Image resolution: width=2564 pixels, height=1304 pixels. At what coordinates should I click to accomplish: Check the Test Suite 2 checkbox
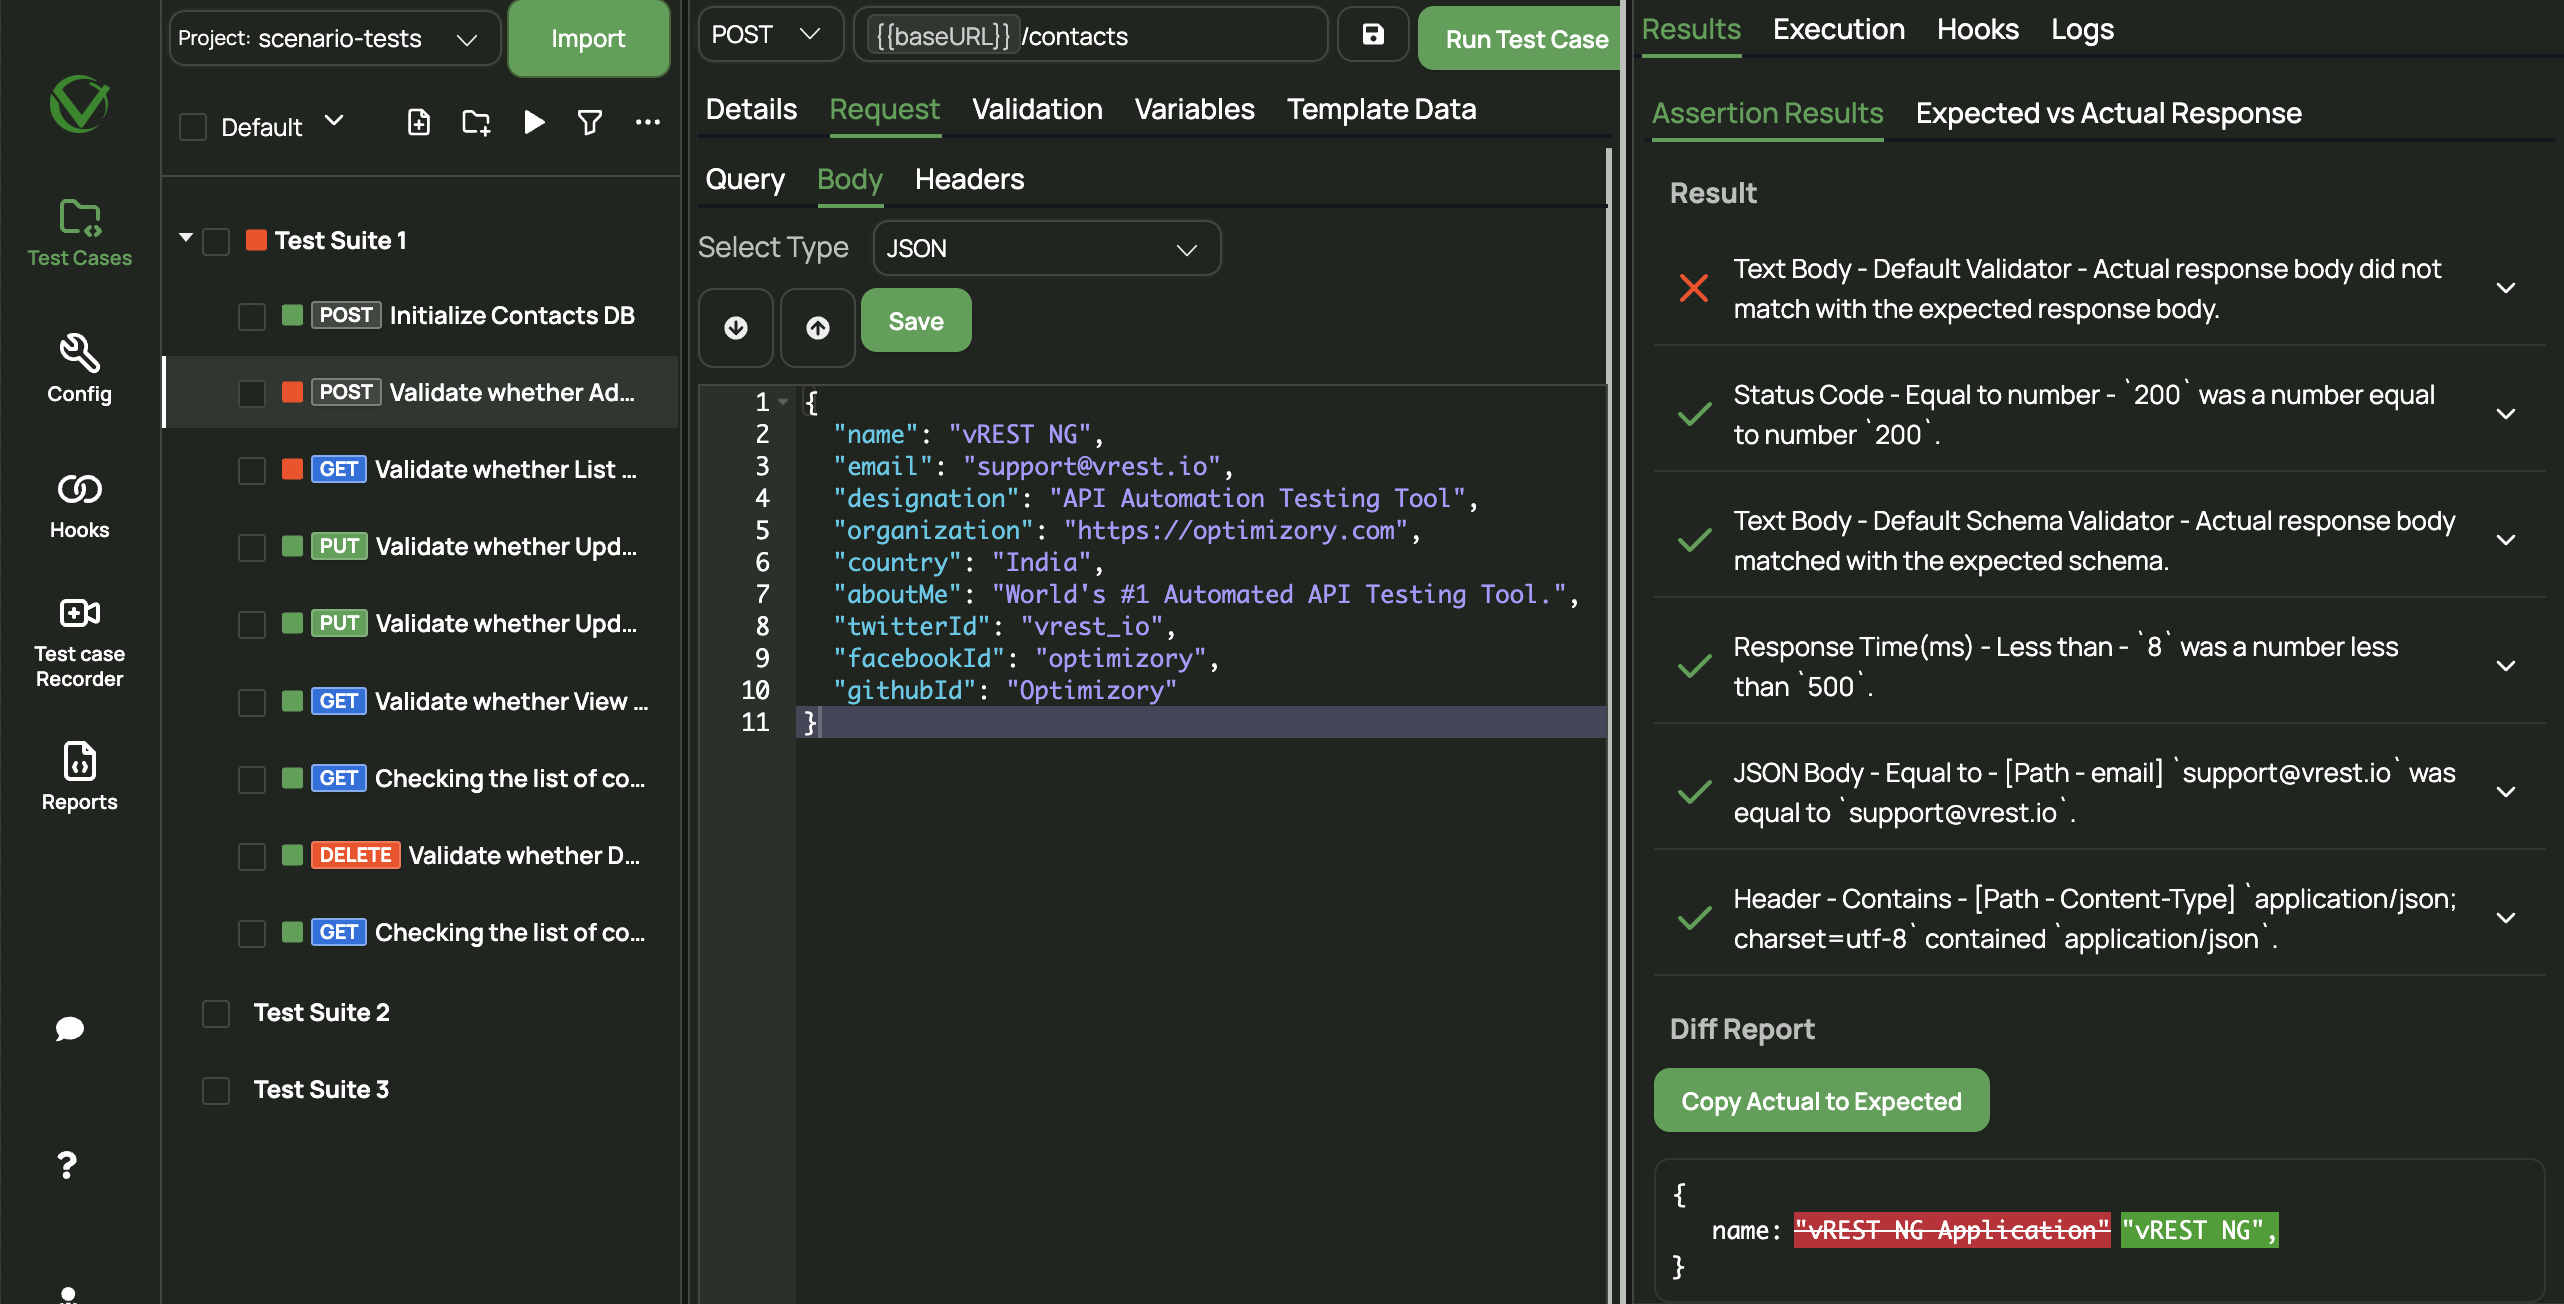[216, 1013]
